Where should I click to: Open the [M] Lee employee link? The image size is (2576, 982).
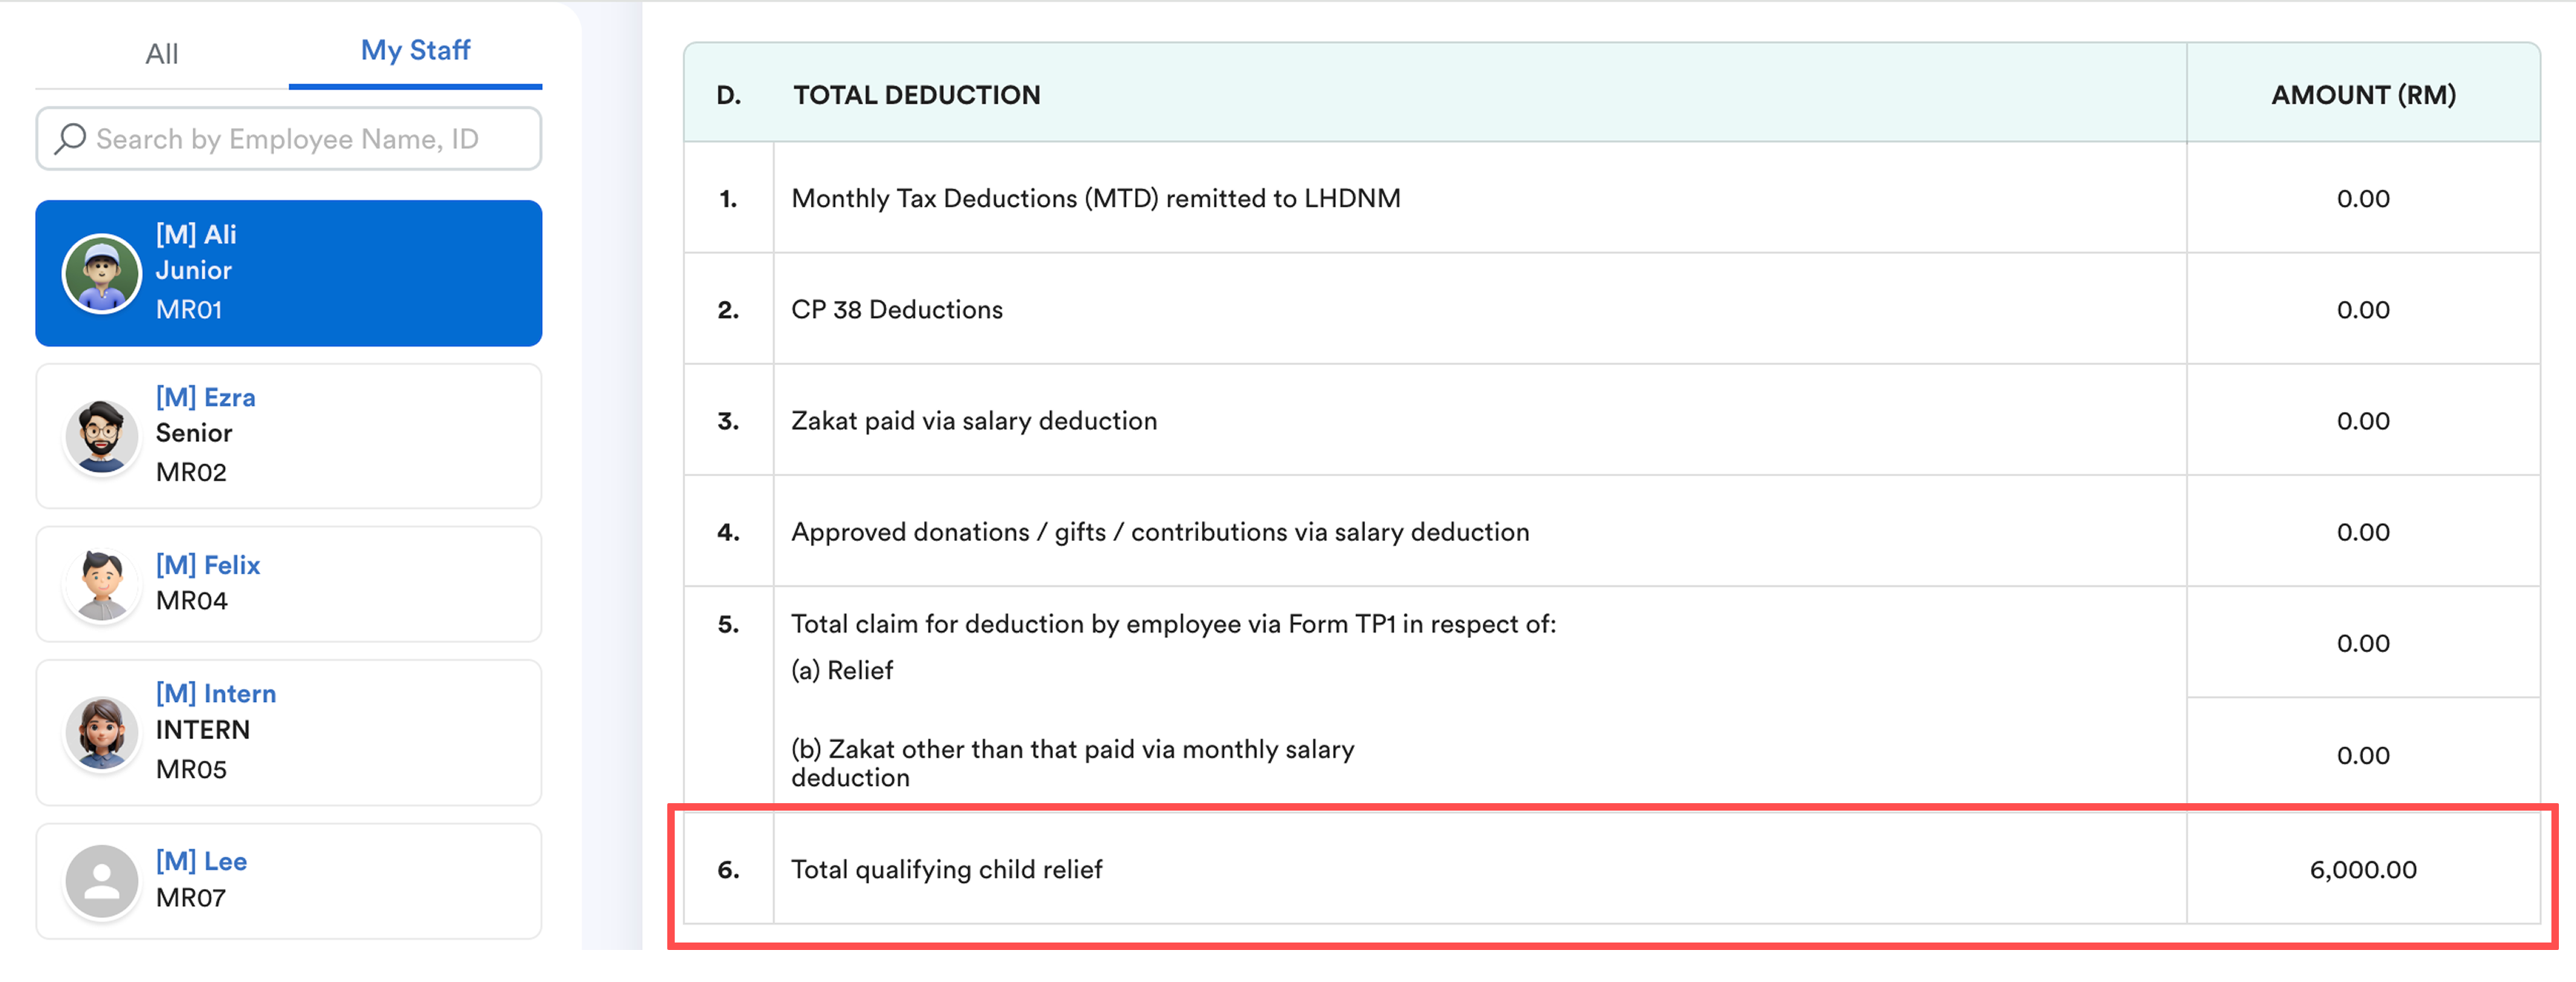(201, 862)
